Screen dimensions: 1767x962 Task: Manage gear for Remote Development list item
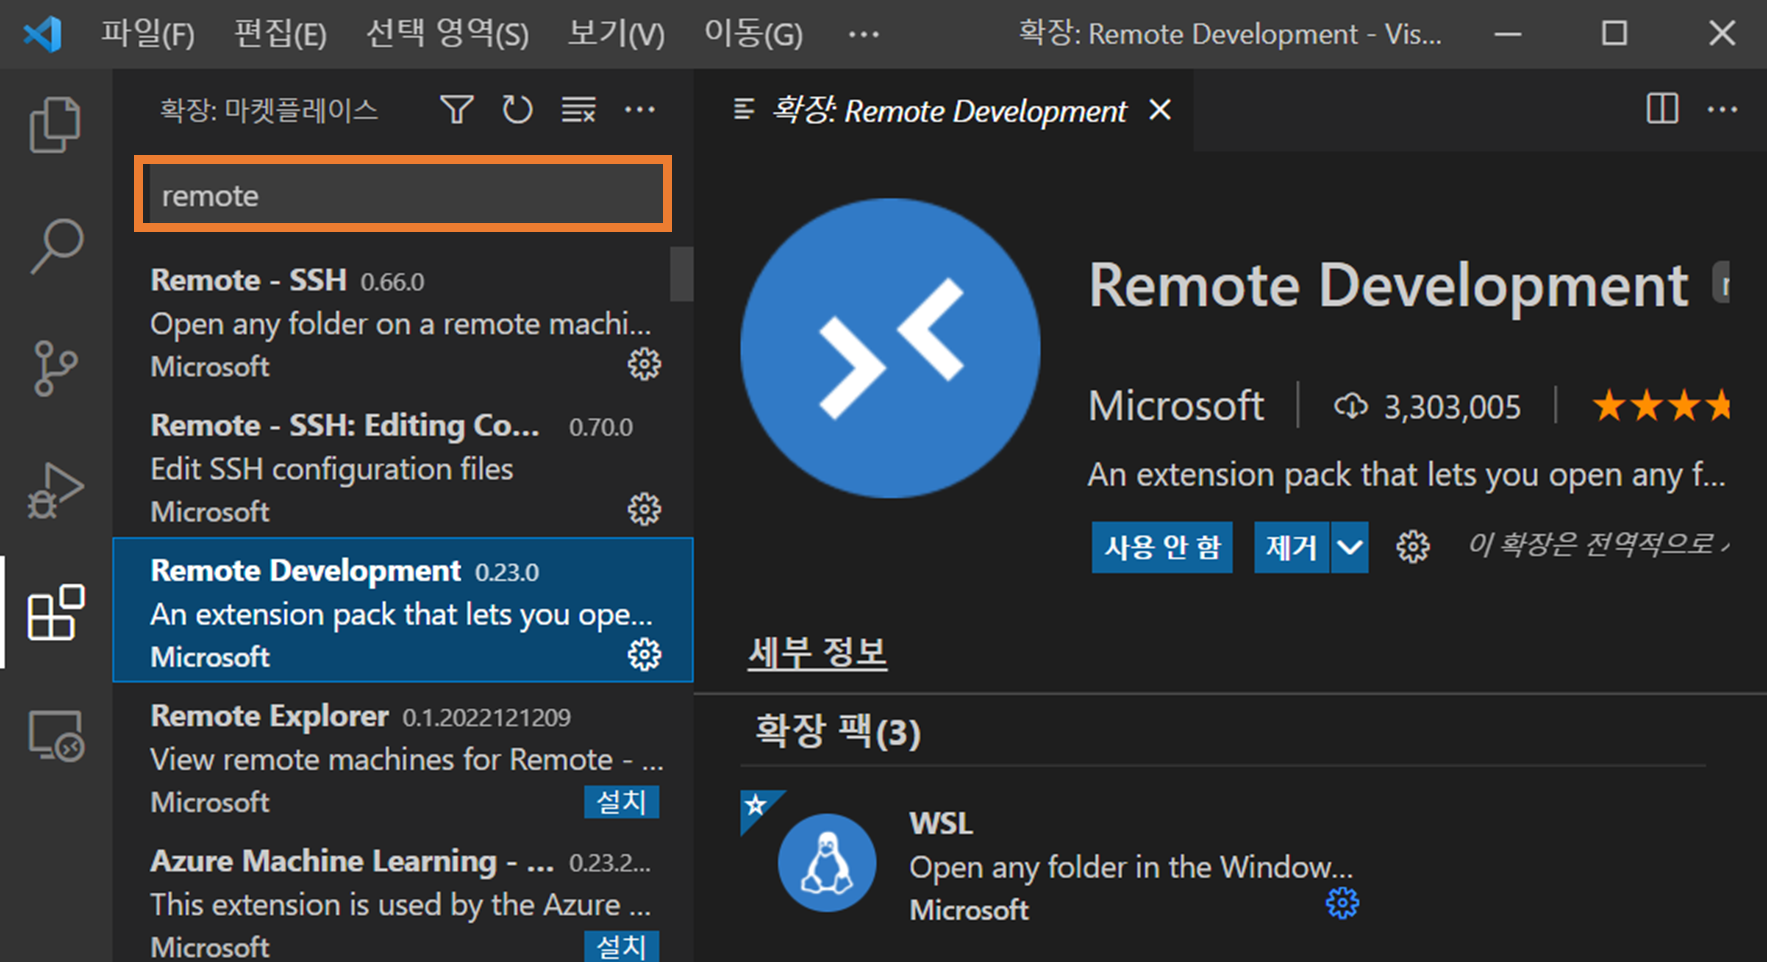(x=644, y=654)
